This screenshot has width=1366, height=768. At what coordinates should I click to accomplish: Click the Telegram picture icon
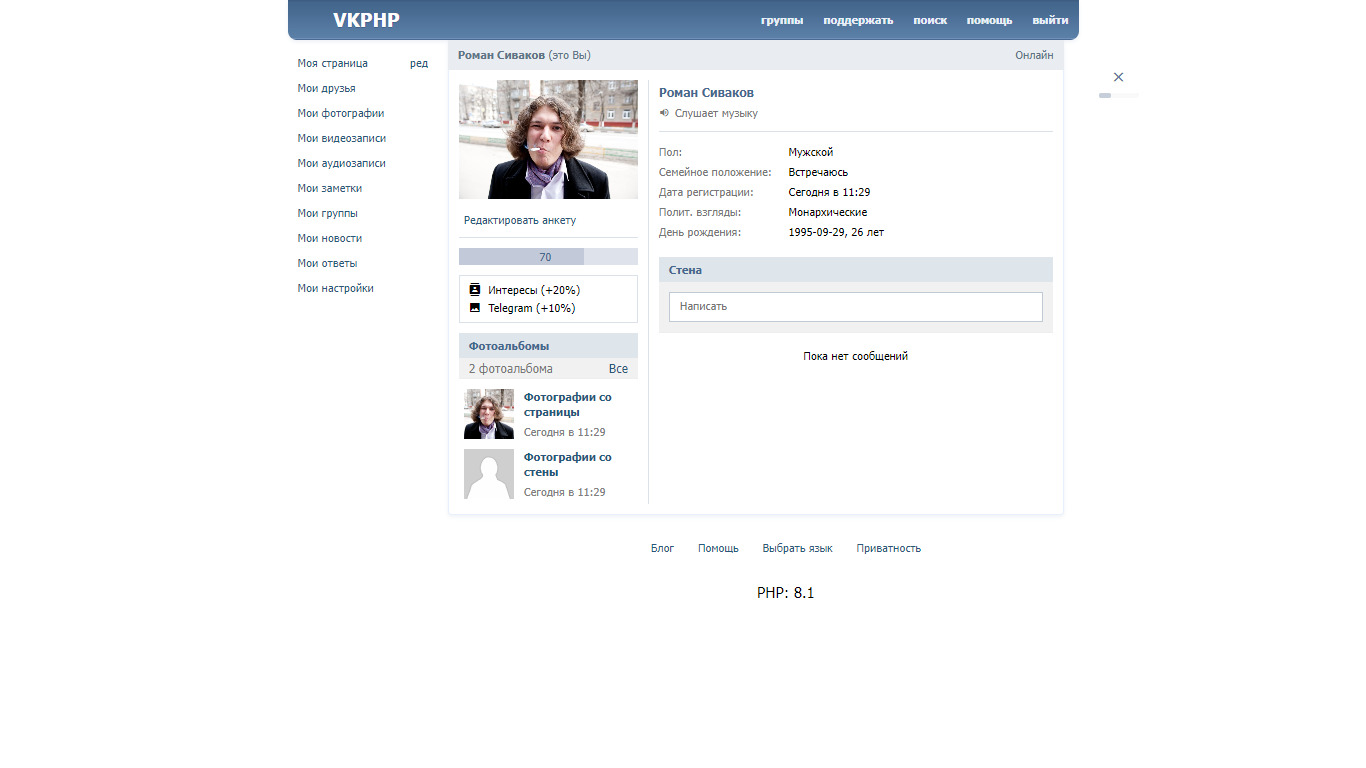475,308
